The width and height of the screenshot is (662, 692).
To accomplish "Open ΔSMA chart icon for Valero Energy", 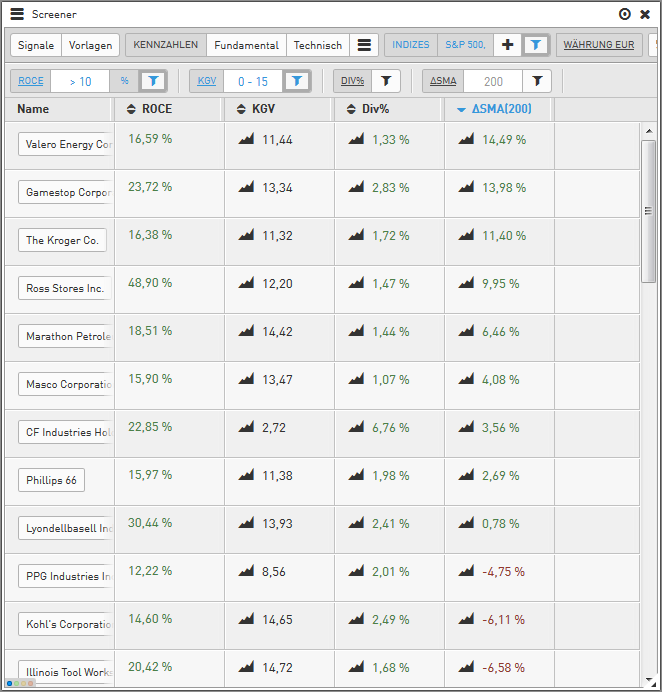I will (466, 139).
